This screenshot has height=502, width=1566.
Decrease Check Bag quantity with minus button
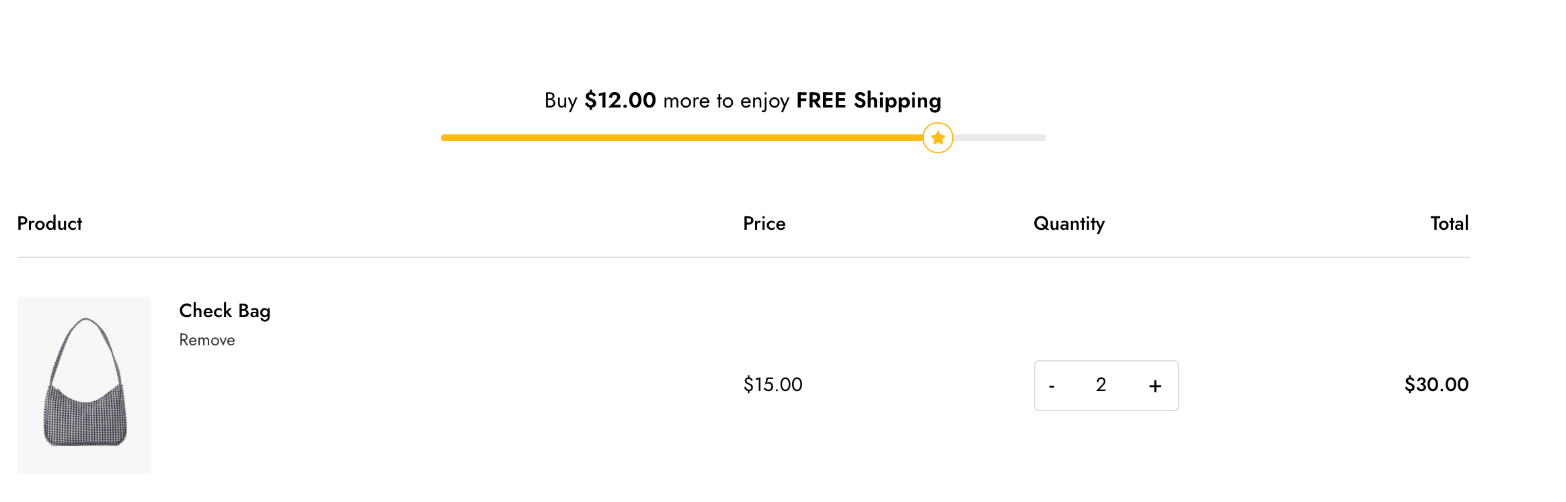click(x=1052, y=386)
